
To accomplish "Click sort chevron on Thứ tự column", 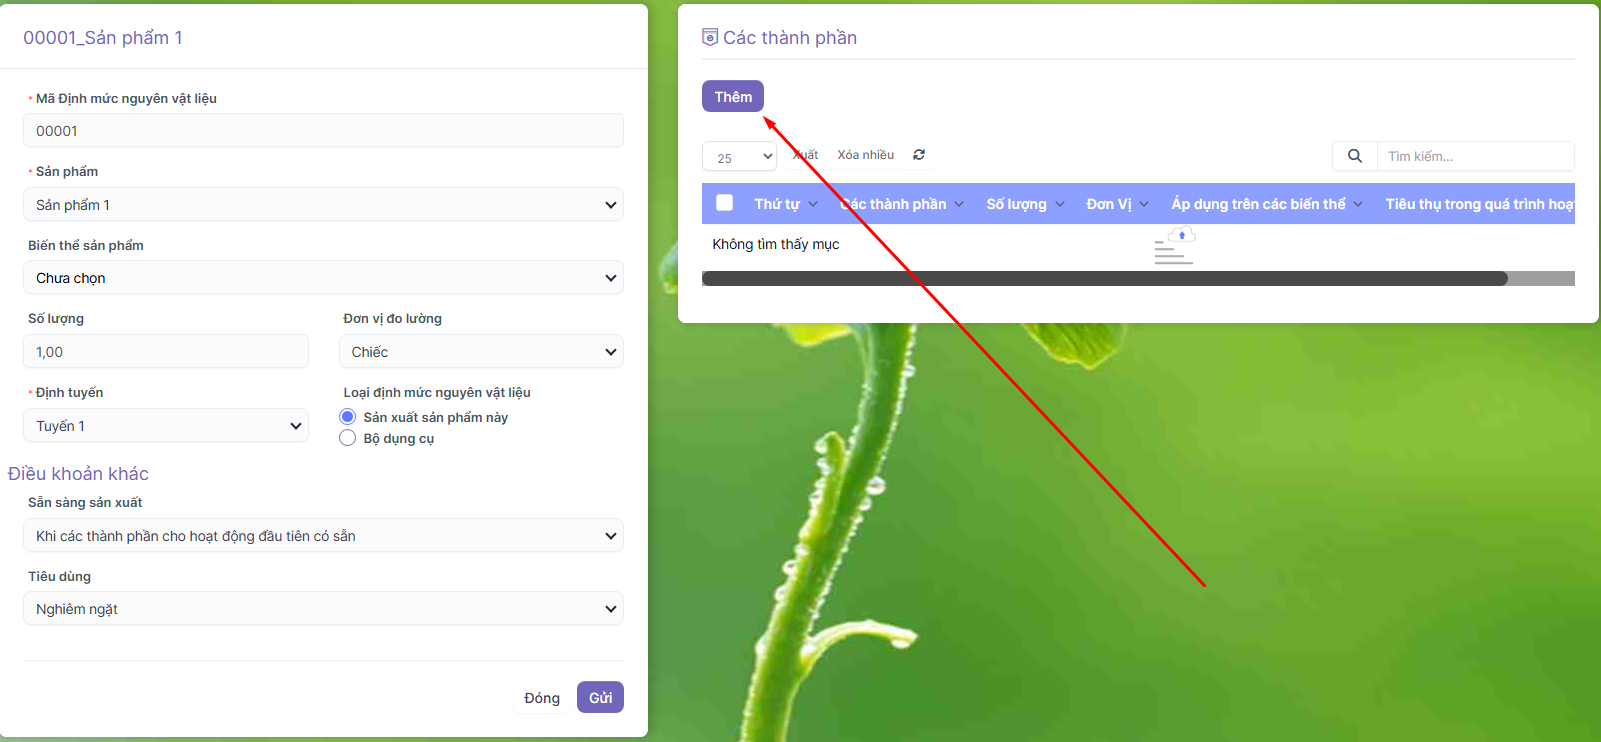I will coord(813,204).
